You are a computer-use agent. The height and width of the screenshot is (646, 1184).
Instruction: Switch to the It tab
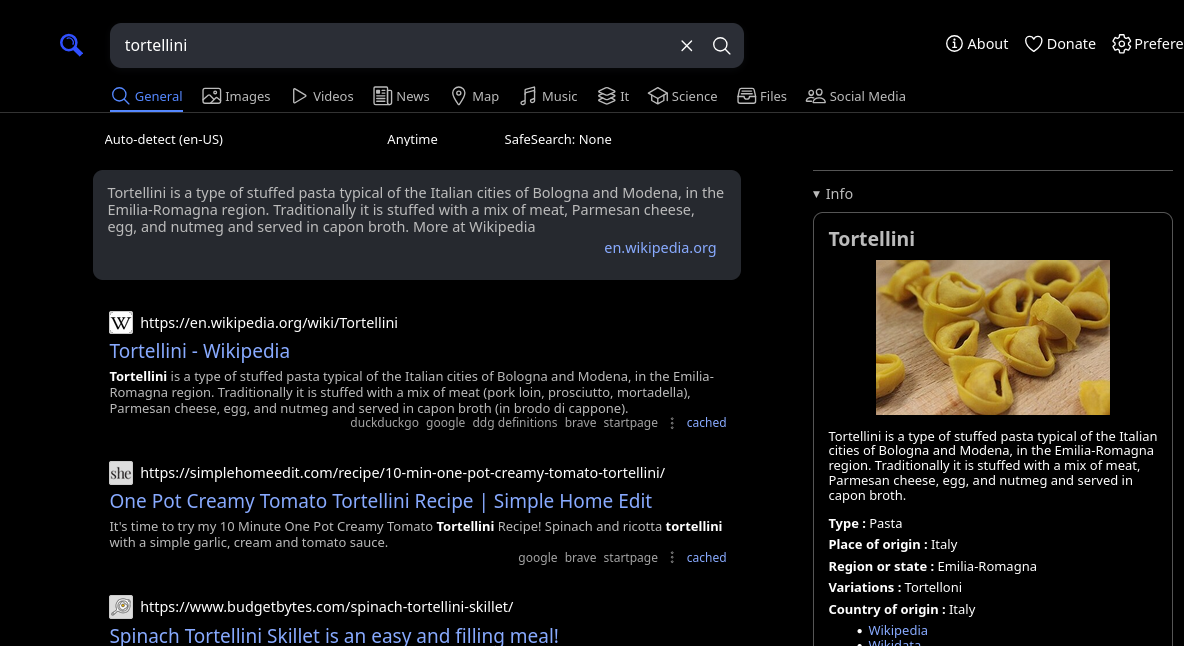(613, 97)
